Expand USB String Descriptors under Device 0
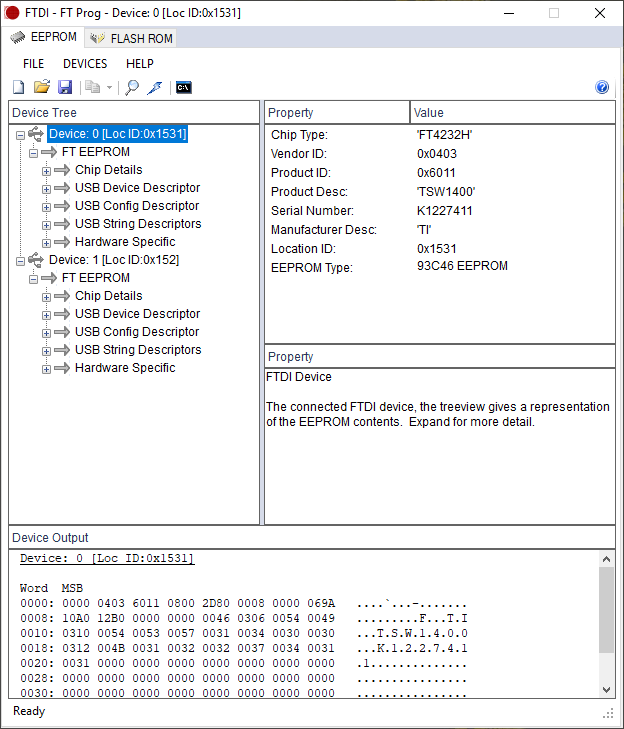Image resolution: width=624 pixels, height=729 pixels. (46, 225)
